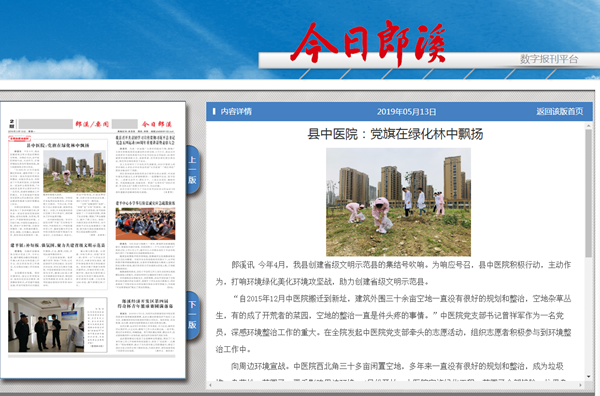Click the article title 县中医院：党旗在绿化林中飘扬
The height and width of the screenshot is (396, 600).
pyautogui.click(x=396, y=134)
